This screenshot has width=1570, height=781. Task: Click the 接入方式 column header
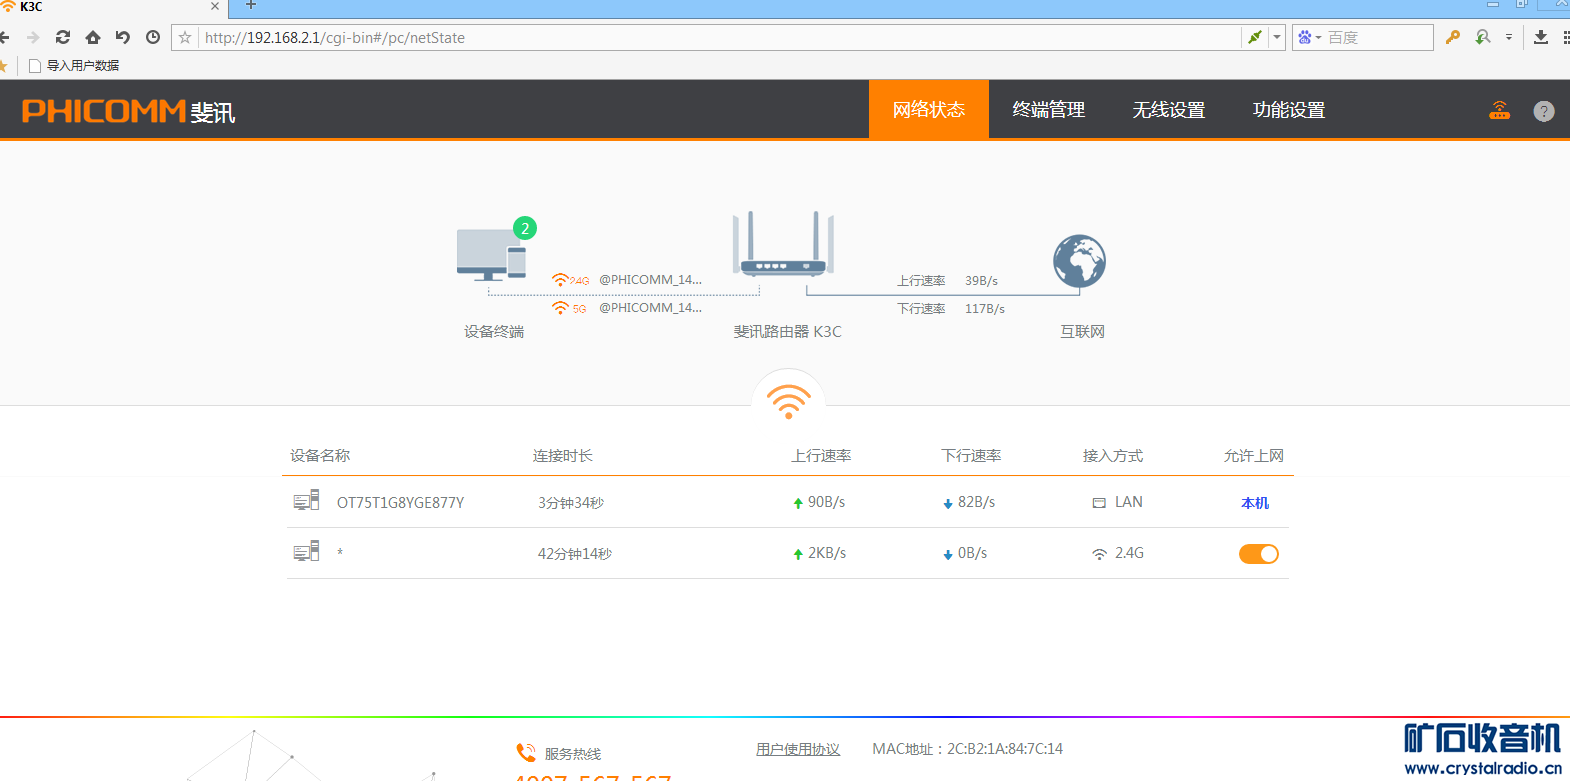(x=1112, y=456)
